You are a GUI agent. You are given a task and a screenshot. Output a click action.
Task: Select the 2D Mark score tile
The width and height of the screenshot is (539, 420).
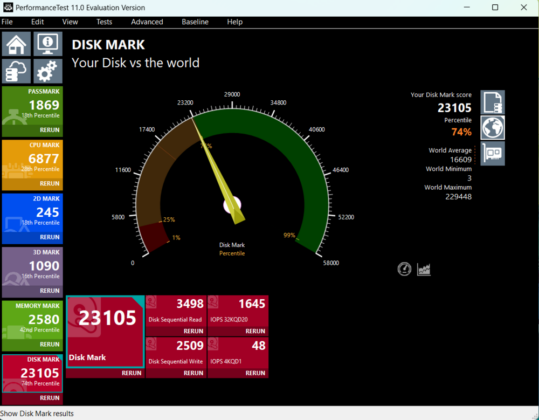[32, 214]
